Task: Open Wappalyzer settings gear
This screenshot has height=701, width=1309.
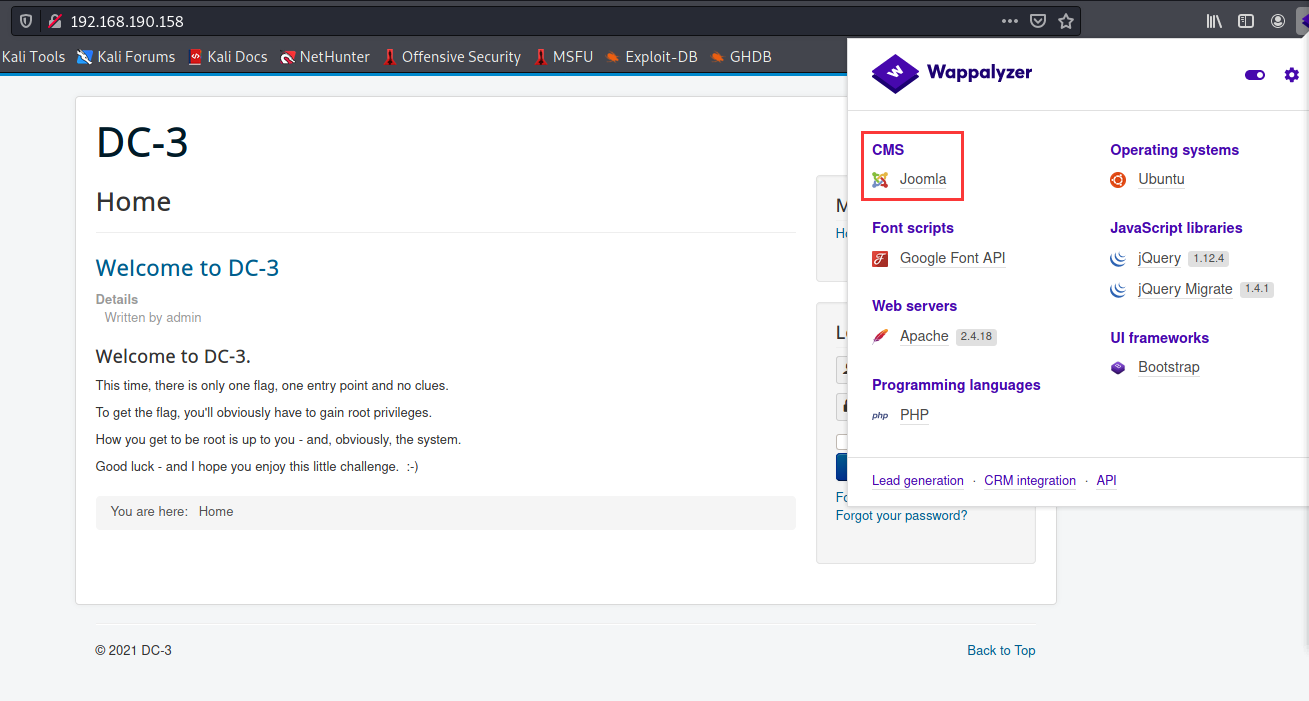Action: [1292, 75]
